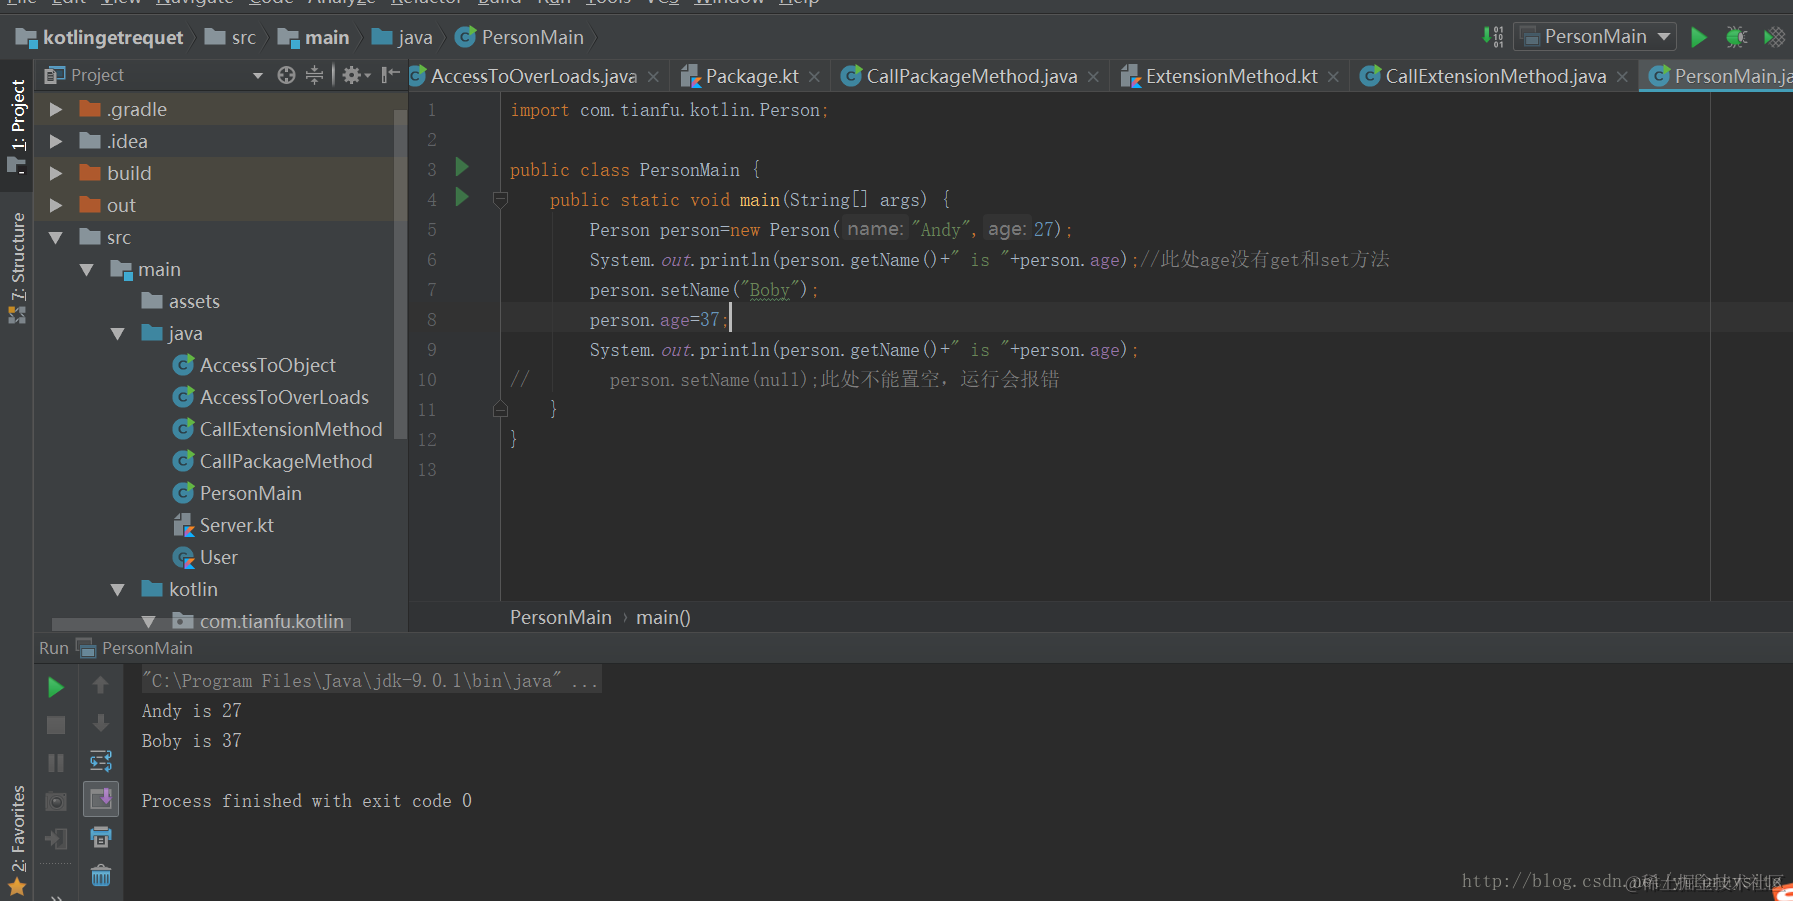Viewport: 1793px width, 901px height.
Task: Close the CallExtensionMethod.java tab
Action: pos(1622,77)
